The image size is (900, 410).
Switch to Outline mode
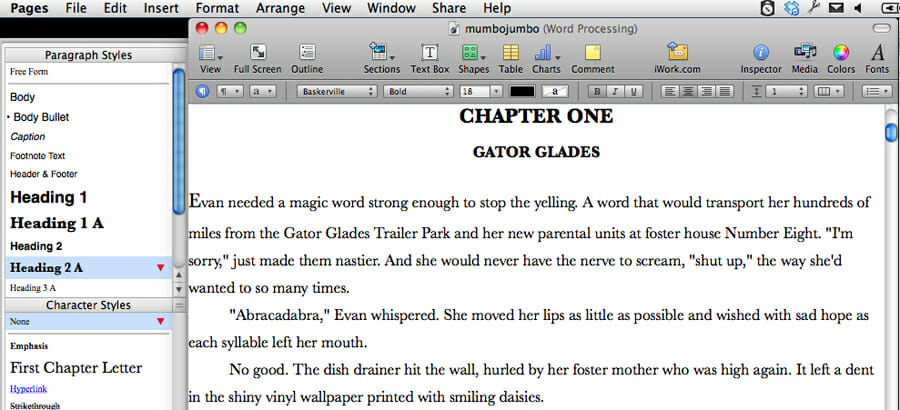pyautogui.click(x=307, y=59)
